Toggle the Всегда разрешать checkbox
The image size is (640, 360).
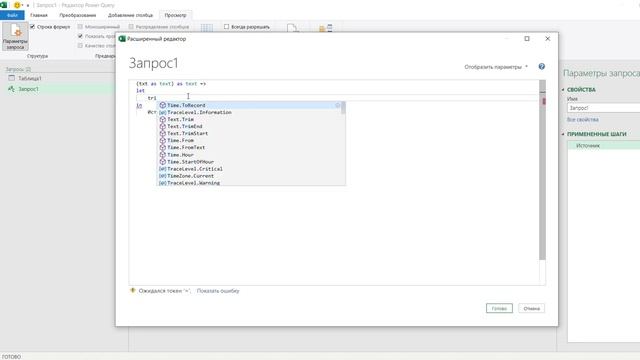(x=227, y=27)
